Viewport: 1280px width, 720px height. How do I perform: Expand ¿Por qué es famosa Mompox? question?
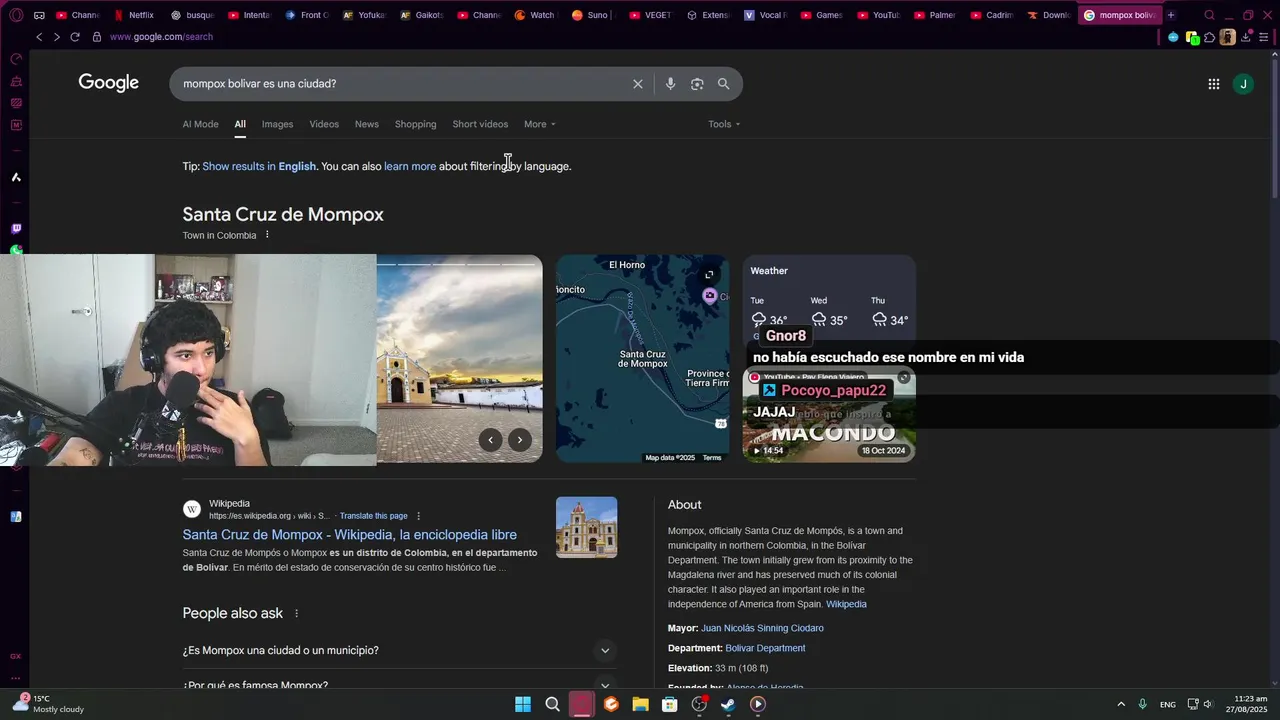click(x=398, y=685)
